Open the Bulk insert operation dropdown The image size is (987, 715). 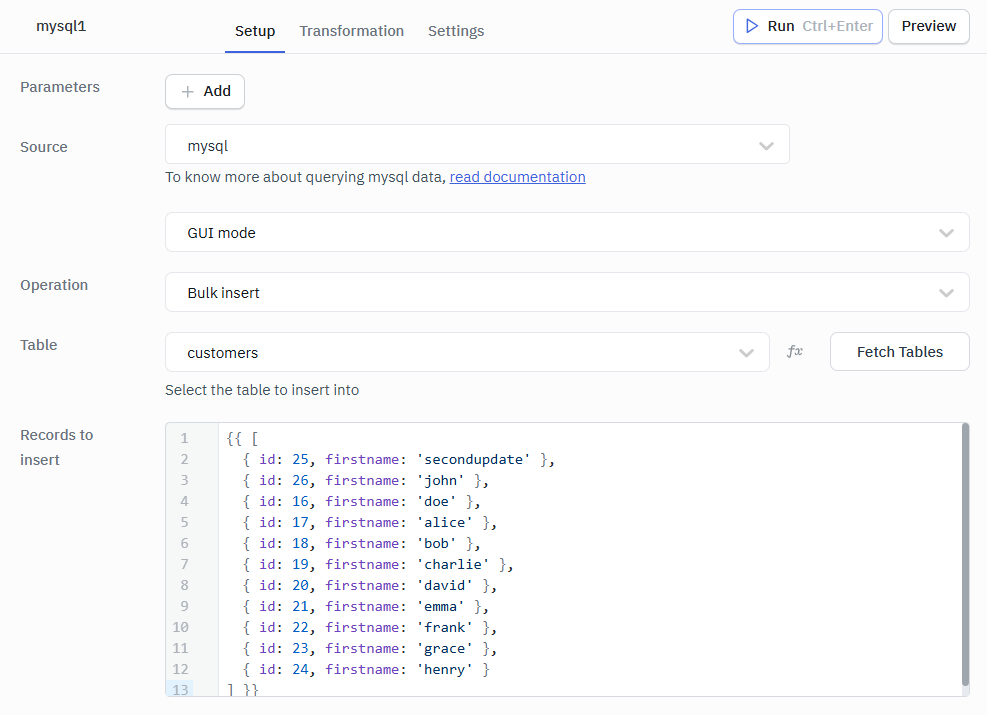point(567,292)
